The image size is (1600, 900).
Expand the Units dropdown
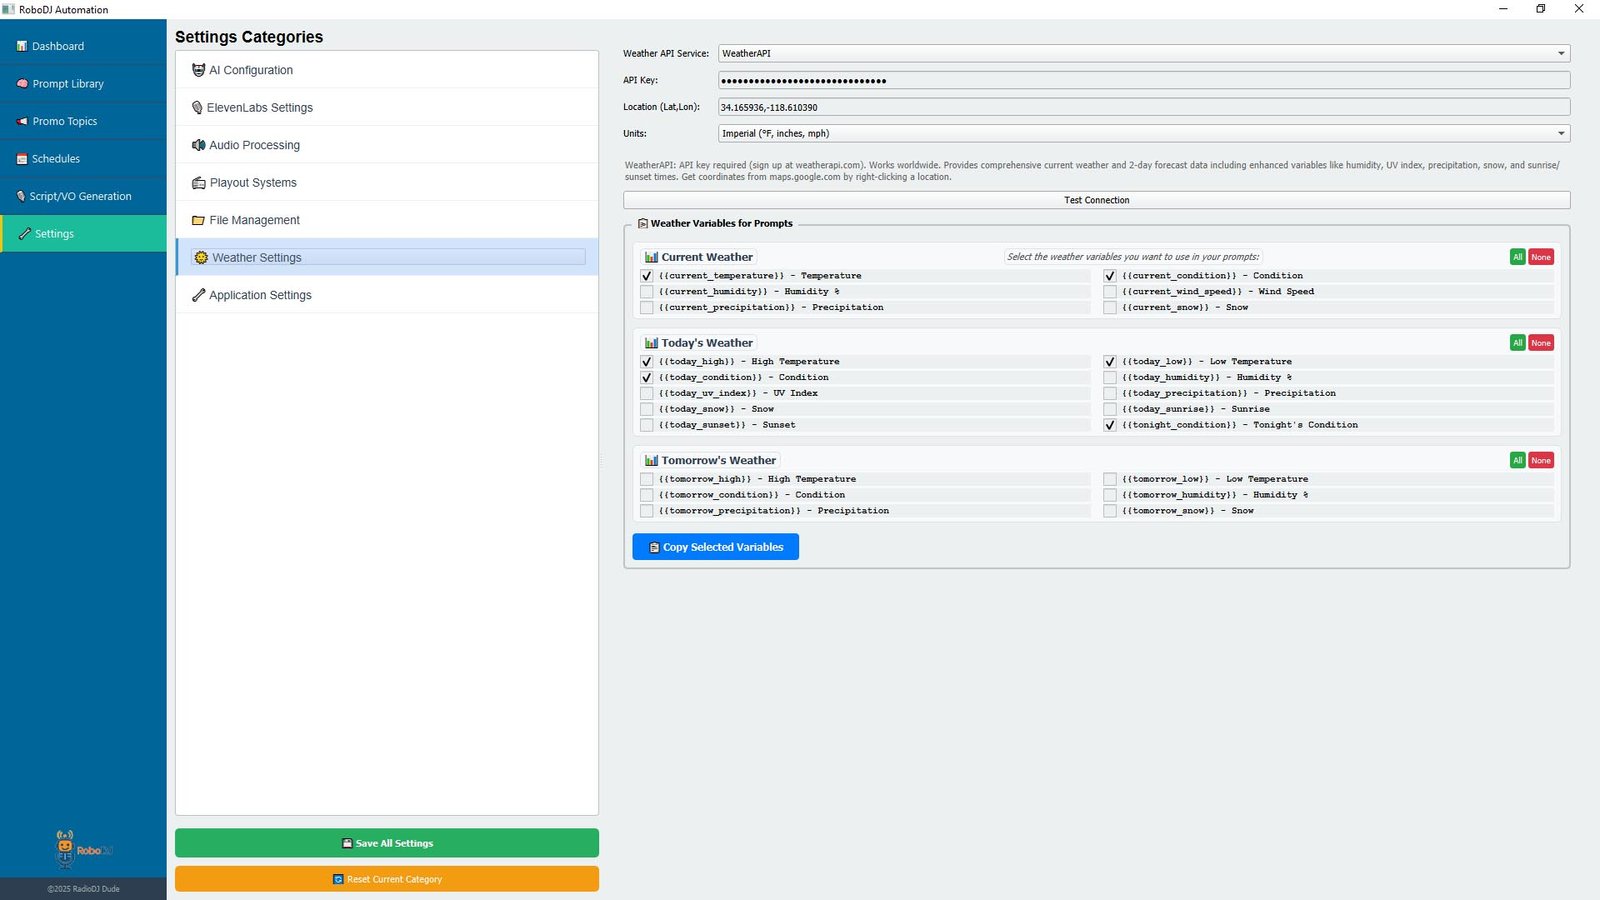1143,134
